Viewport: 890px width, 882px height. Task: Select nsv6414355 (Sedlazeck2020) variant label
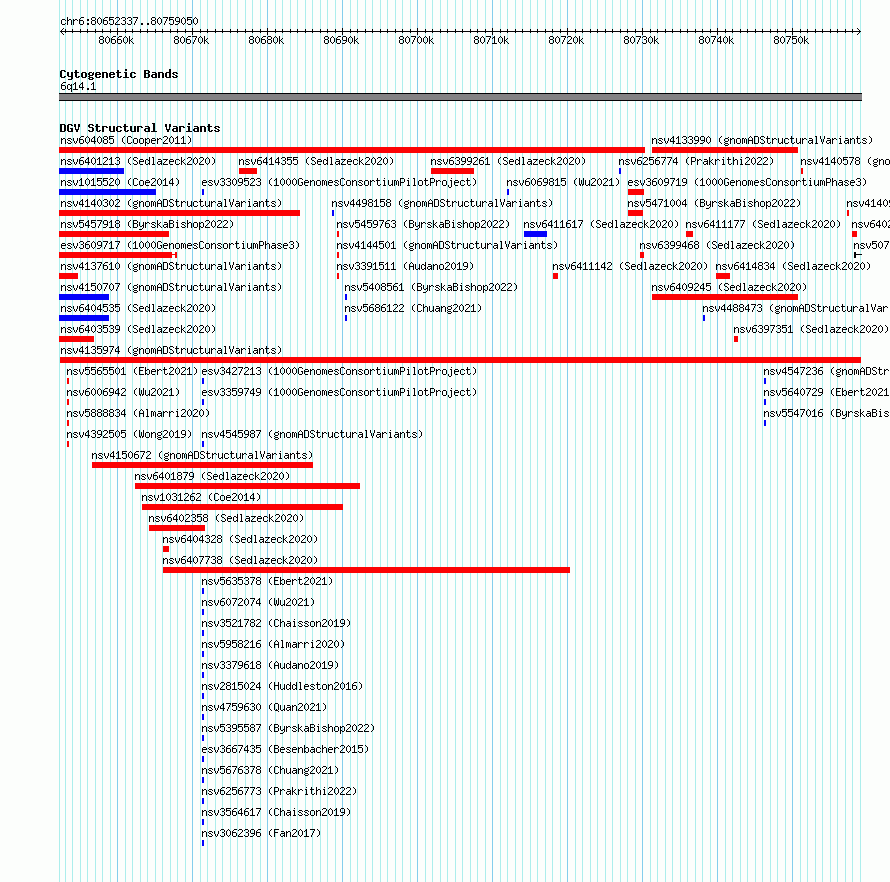click(316, 161)
